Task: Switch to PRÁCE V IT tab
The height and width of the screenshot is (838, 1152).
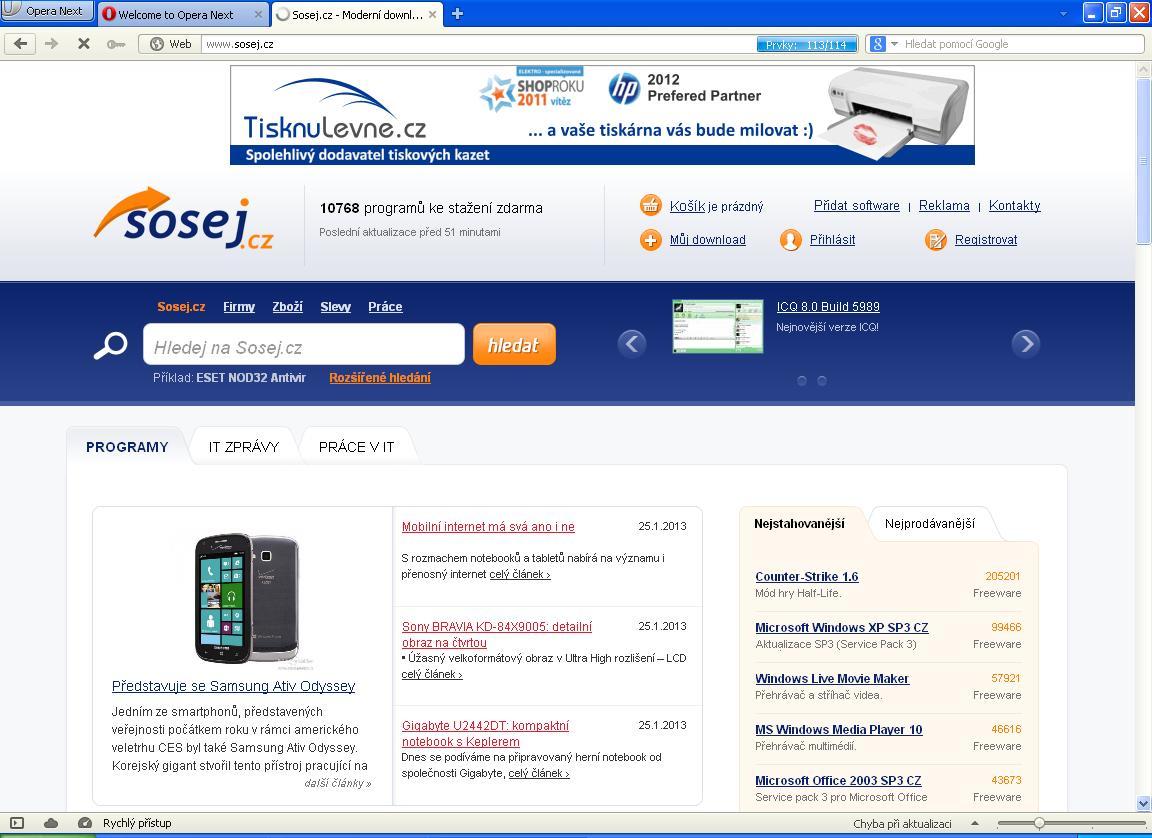Action: [356, 447]
